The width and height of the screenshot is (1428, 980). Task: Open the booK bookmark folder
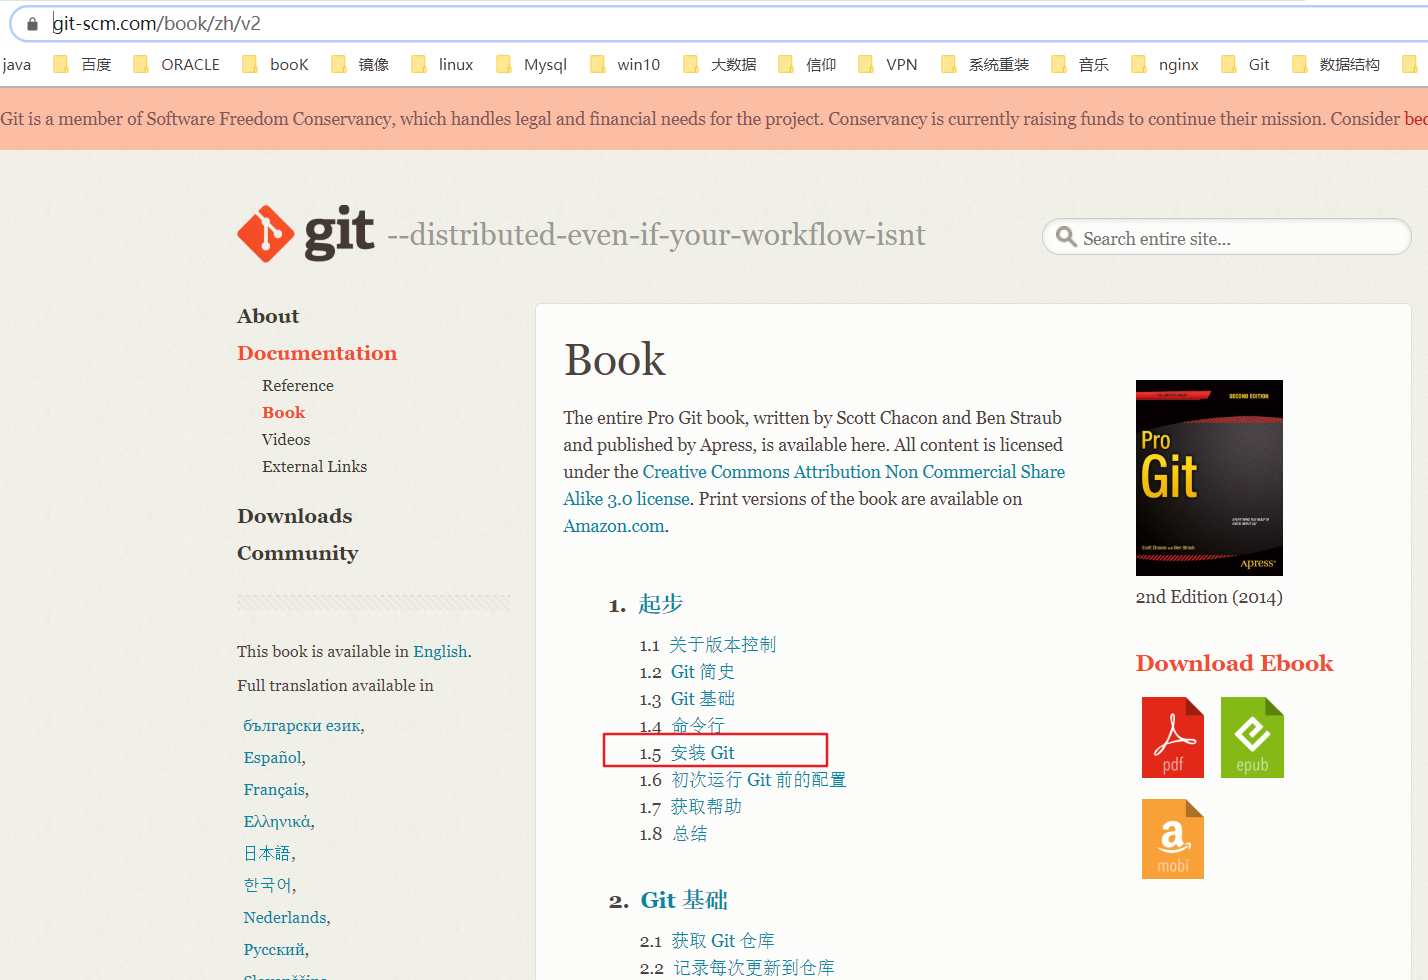(276, 65)
